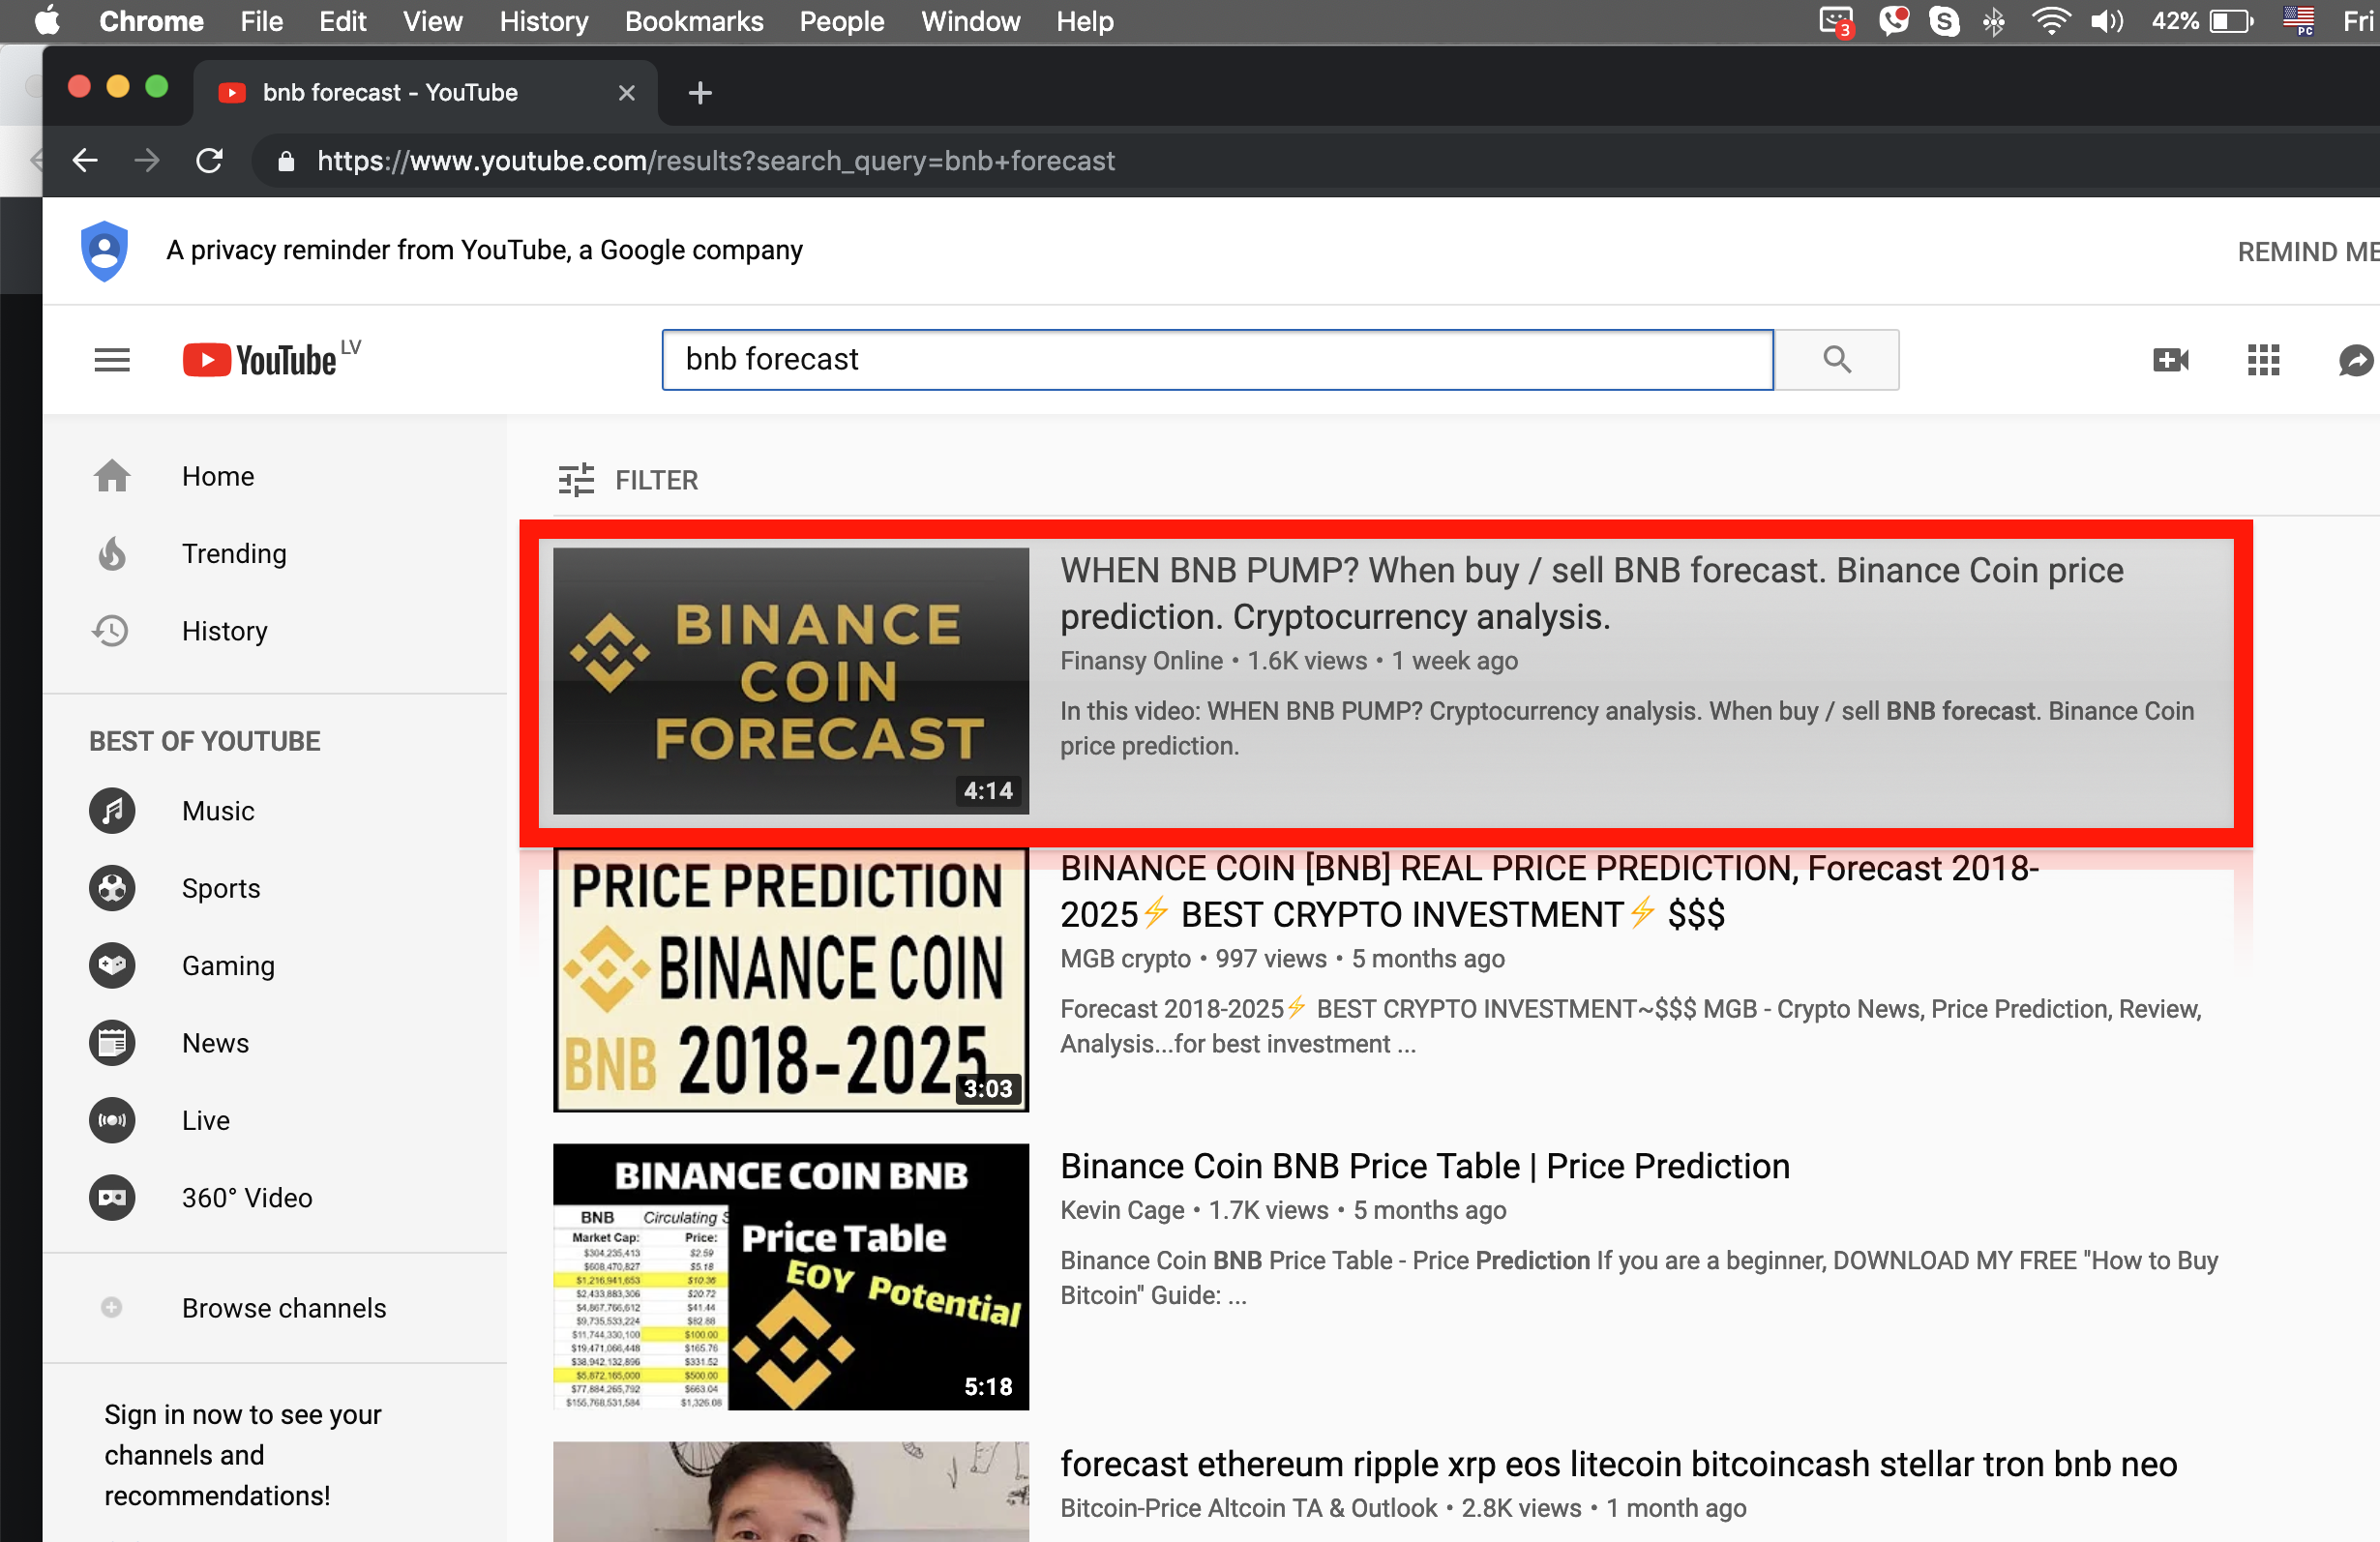Click the News icon in sidebar
2380x1542 pixels.
pos(112,1043)
